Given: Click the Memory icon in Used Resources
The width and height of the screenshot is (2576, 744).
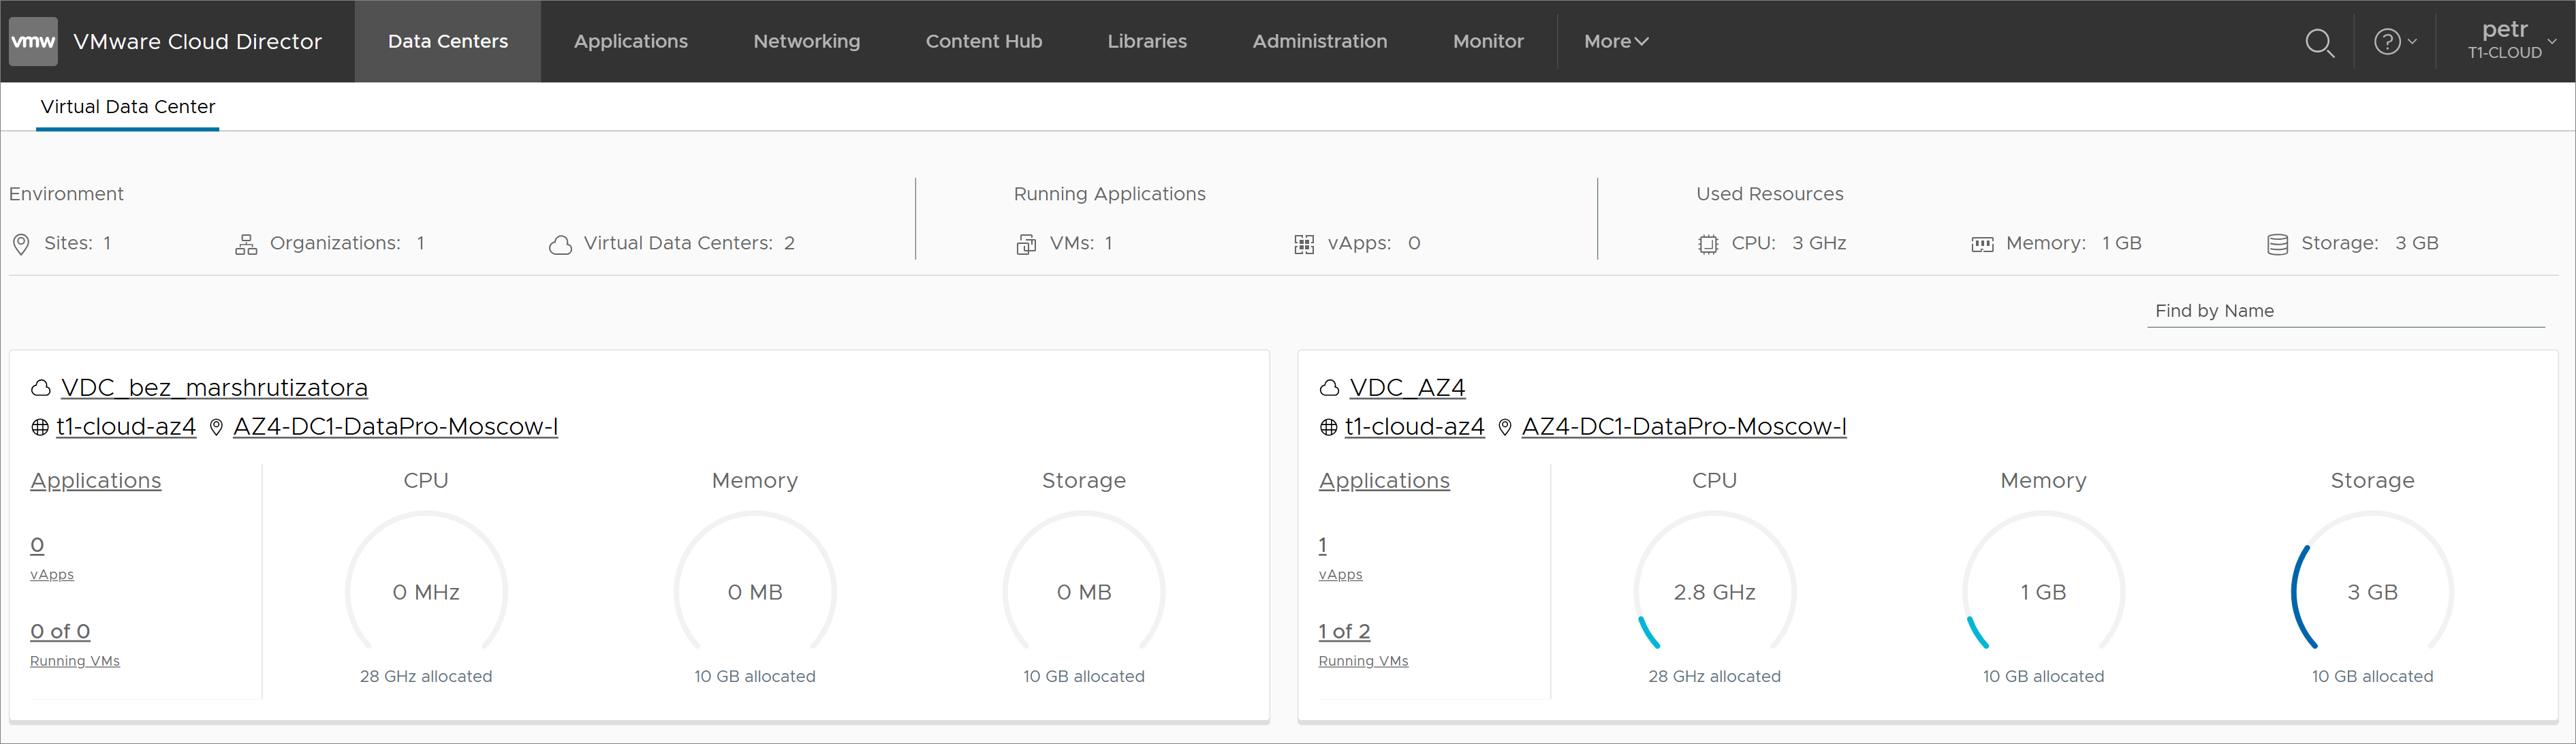Looking at the screenshot, I should (x=1982, y=245).
